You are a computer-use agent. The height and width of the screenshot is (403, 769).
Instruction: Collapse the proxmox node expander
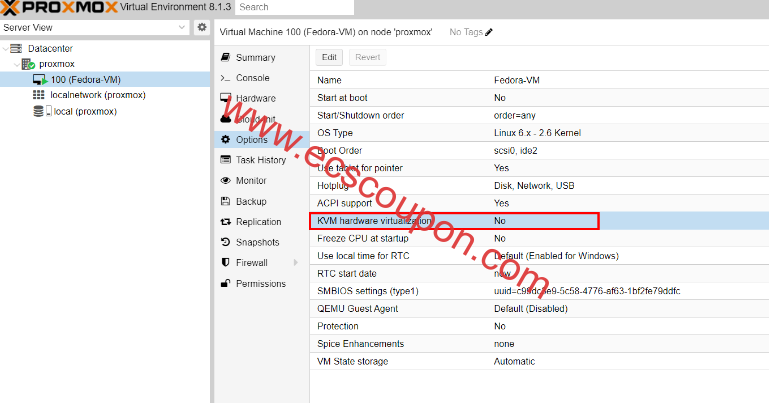point(17,64)
